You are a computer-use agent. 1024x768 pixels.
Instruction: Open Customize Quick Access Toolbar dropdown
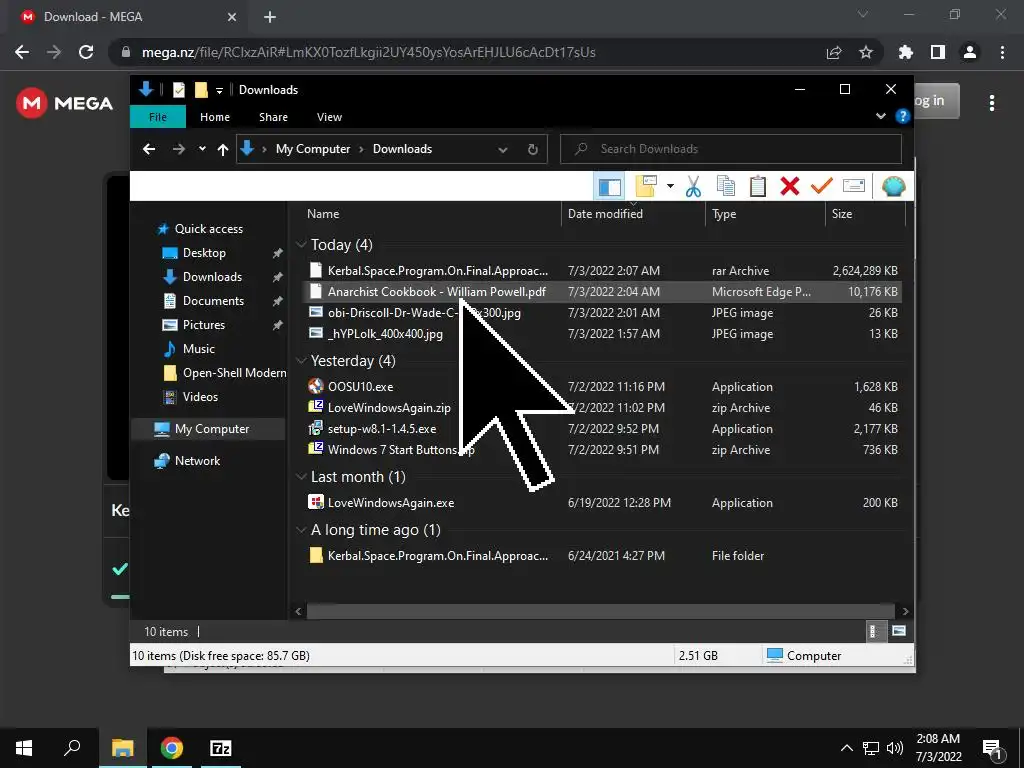click(219, 90)
